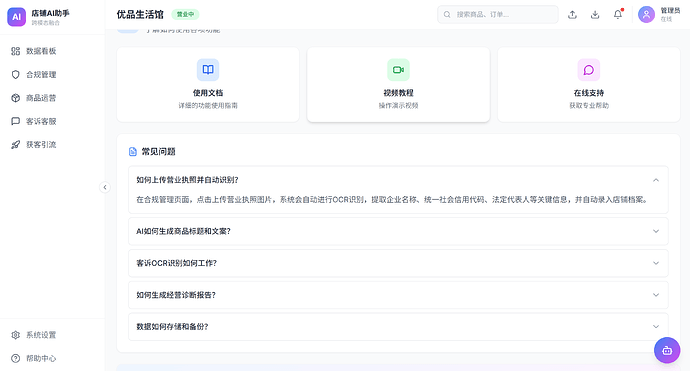The width and height of the screenshot is (690, 371).
Task: Click the 视频教程 camera icon
Action: [x=398, y=70]
